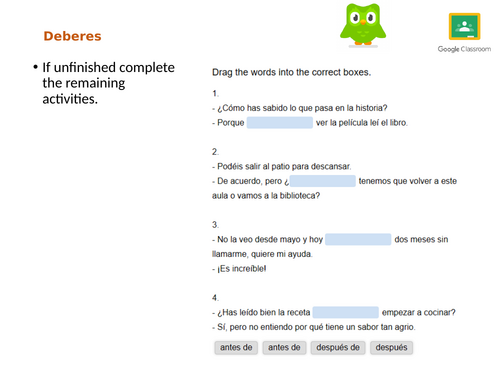500x375 pixels.
Task: Pick the 'después' word chip
Action: [x=391, y=348]
